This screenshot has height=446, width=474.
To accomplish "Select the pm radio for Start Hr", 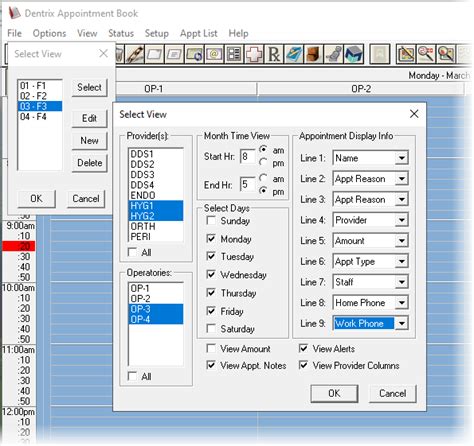I will point(263,162).
